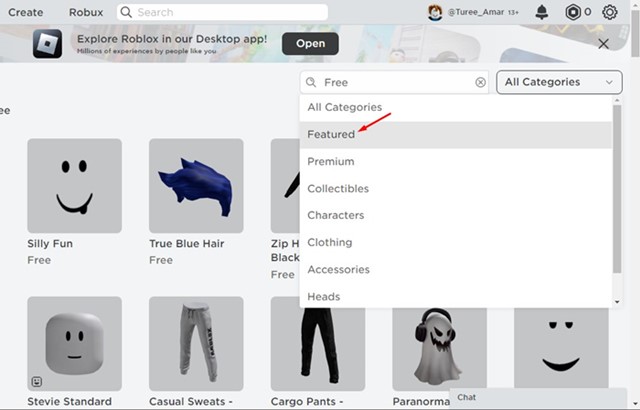Click the Silly Fun item title
Screen dimensions: 640x410
click(x=50, y=244)
